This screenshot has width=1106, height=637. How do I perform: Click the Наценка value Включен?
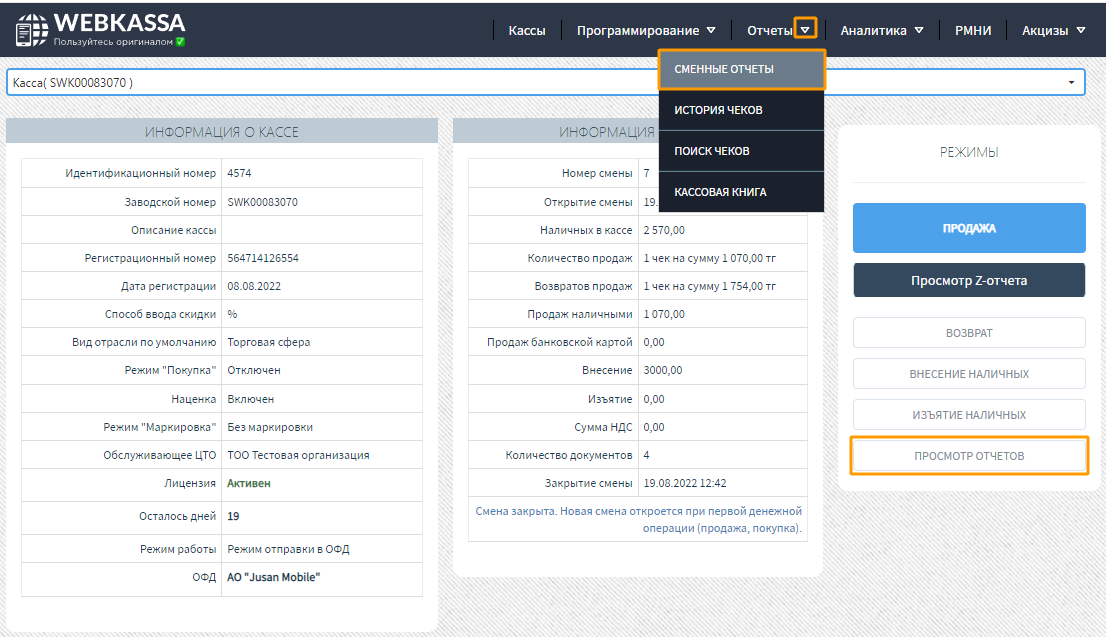point(250,399)
